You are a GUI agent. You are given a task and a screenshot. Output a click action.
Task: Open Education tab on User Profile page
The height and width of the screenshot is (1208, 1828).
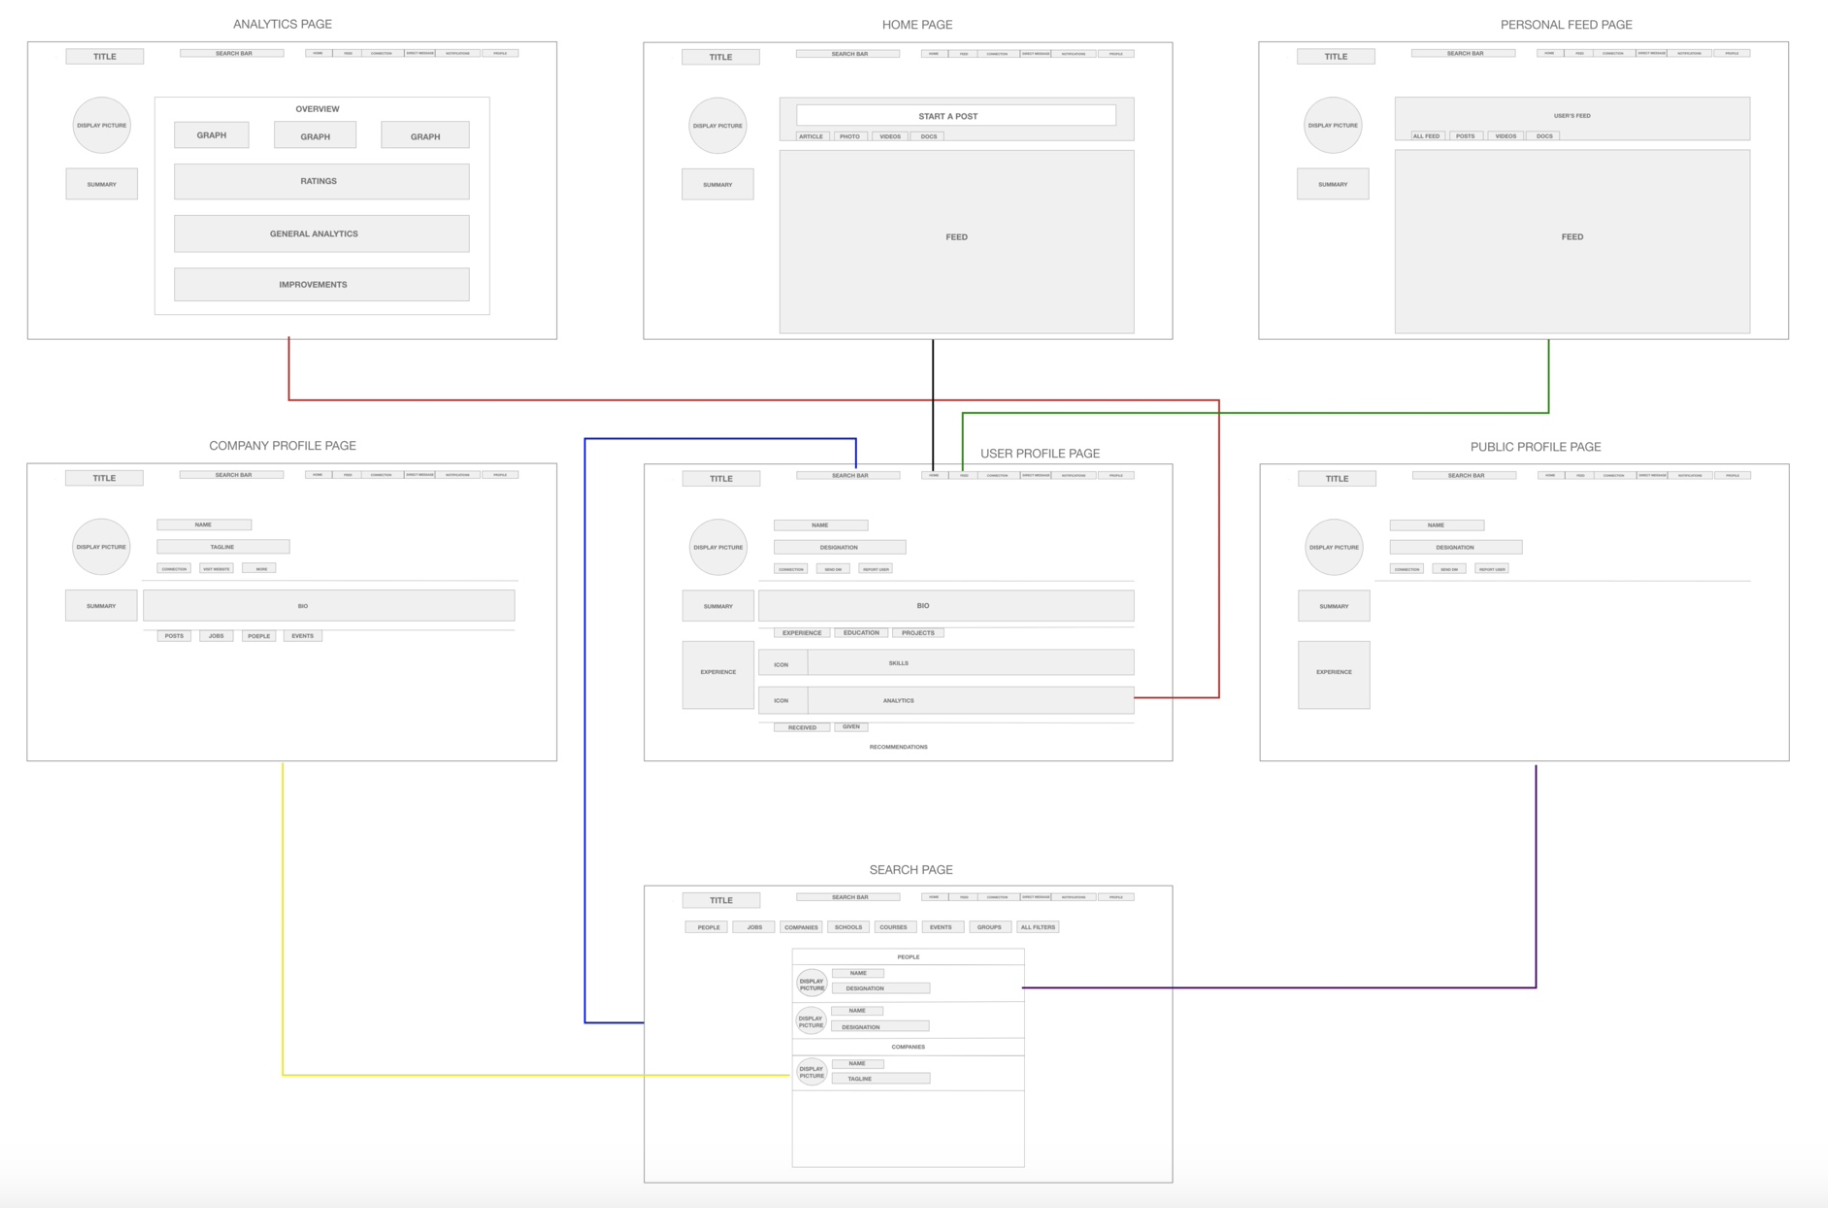[x=861, y=633]
